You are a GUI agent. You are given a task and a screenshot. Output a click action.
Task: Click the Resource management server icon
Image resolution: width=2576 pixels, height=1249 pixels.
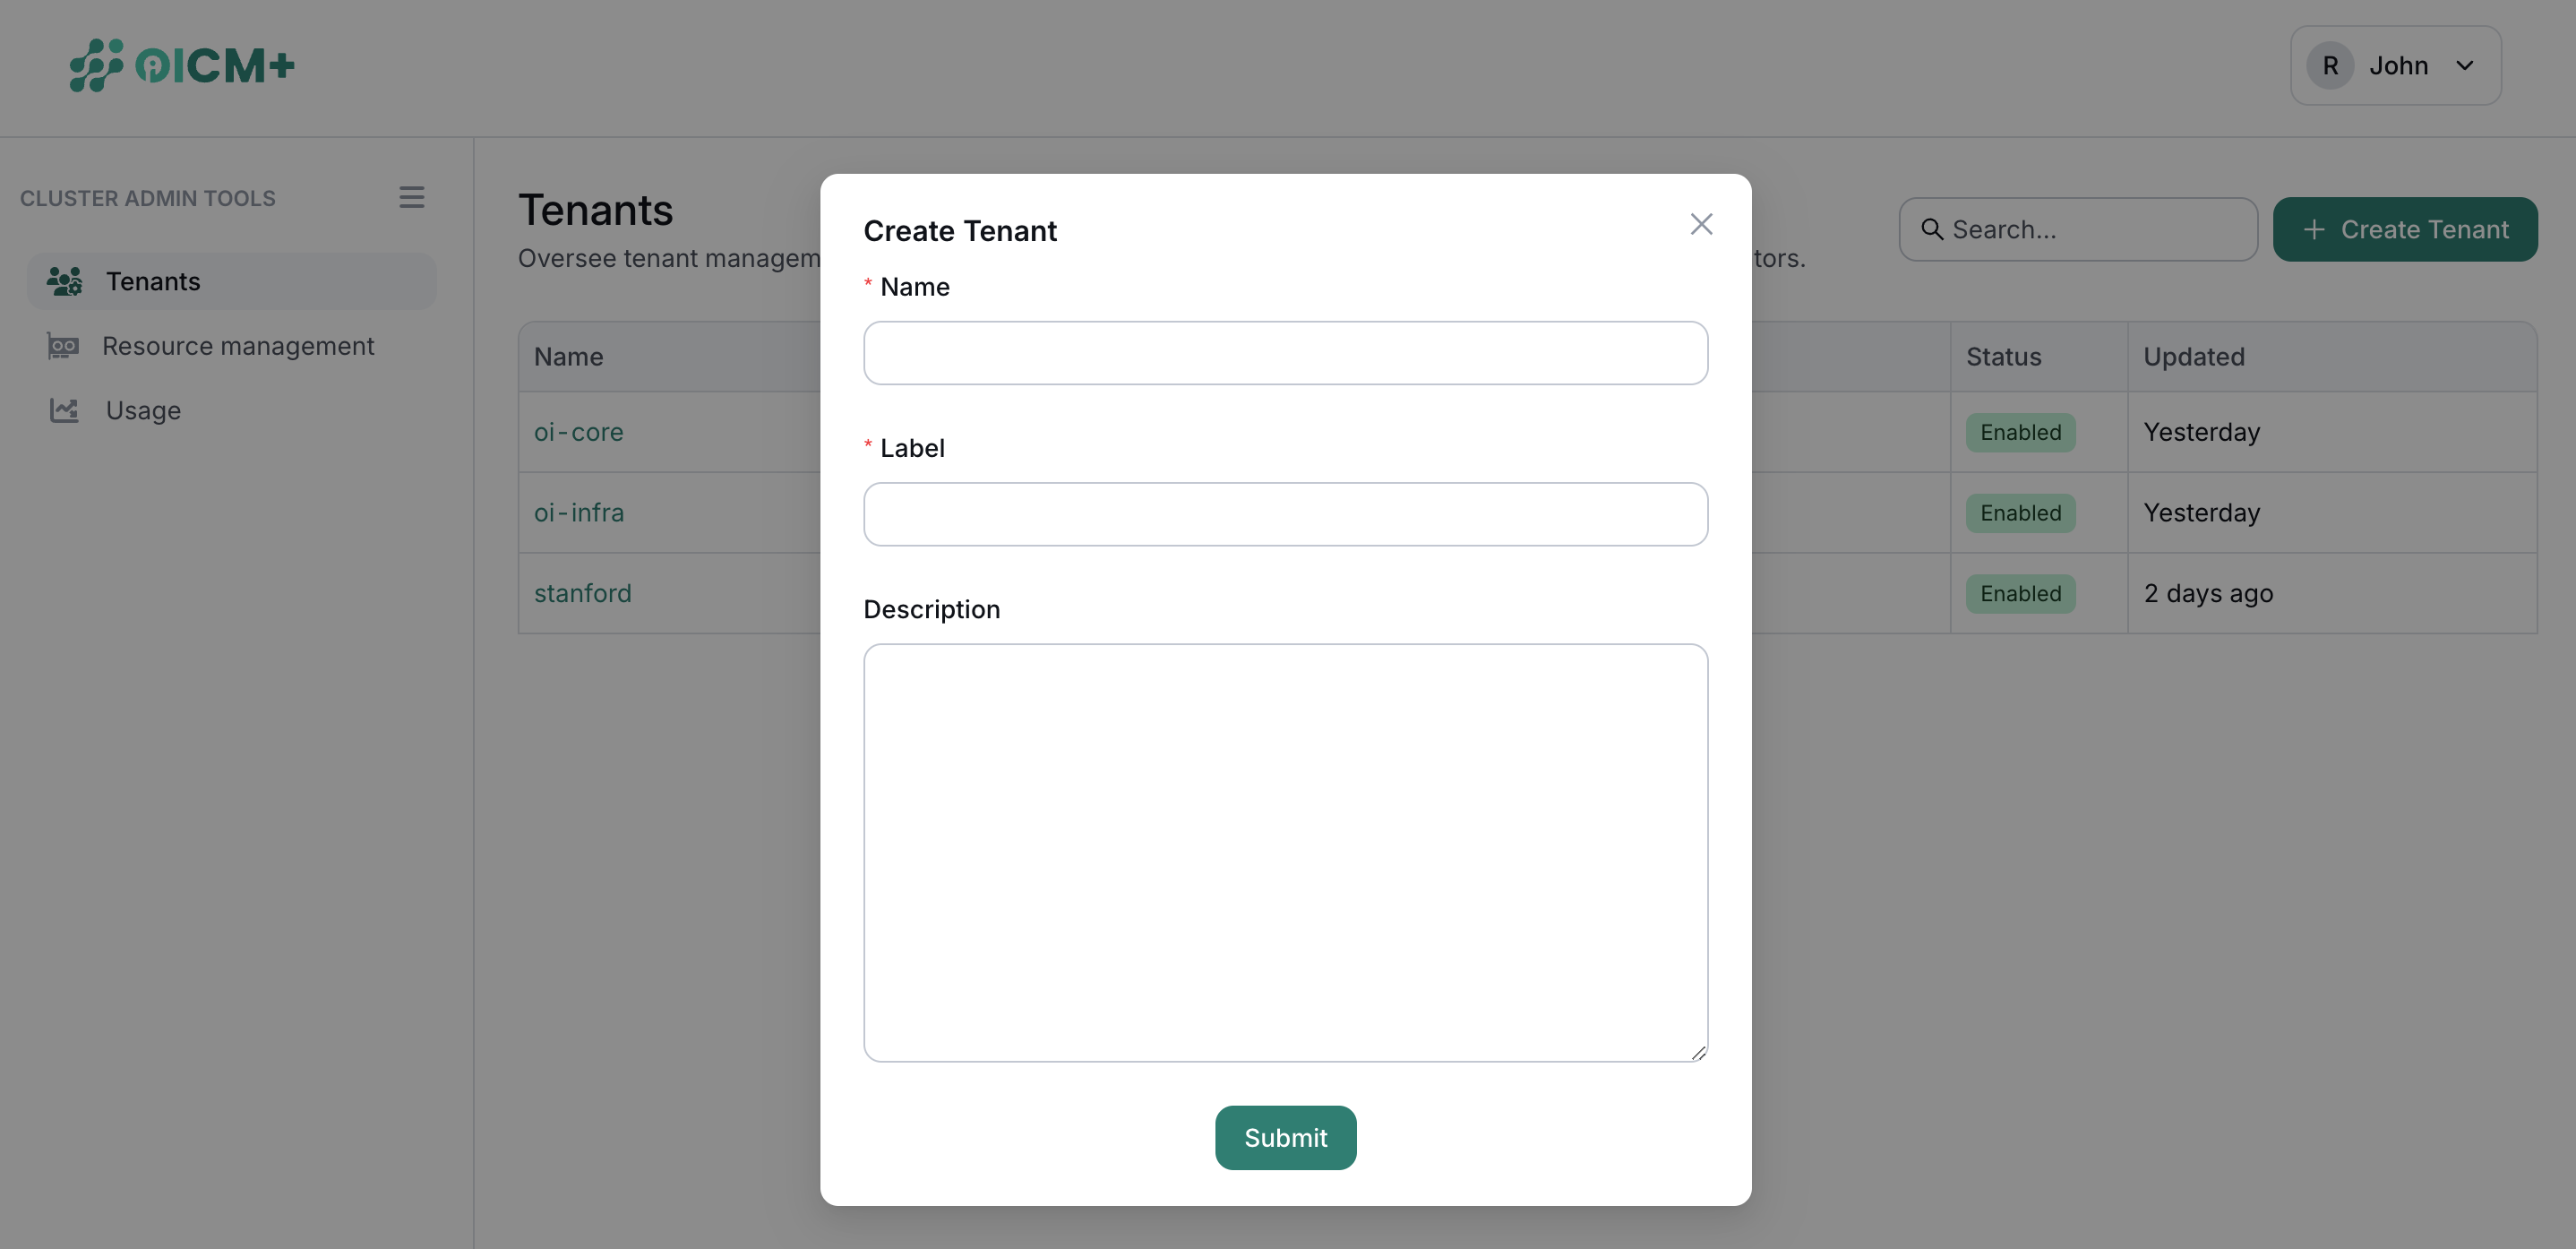64,346
